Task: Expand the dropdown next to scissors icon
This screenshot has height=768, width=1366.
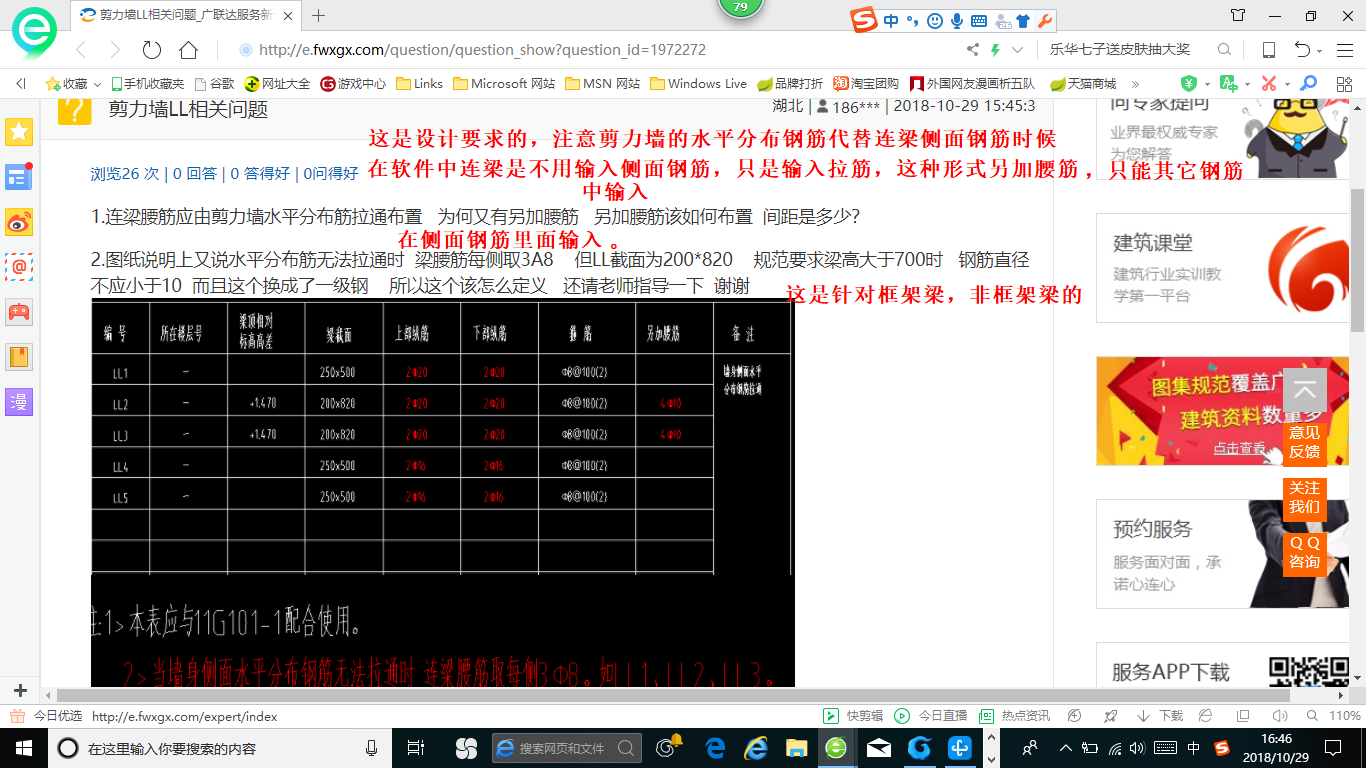Action: (x=1287, y=84)
